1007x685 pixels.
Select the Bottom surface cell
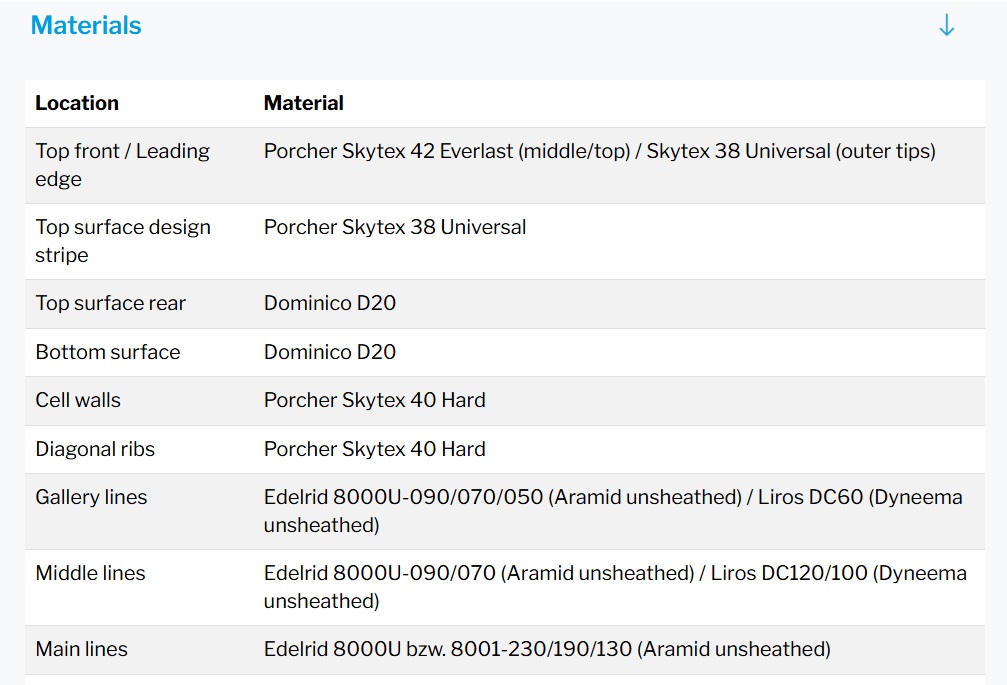(x=107, y=352)
